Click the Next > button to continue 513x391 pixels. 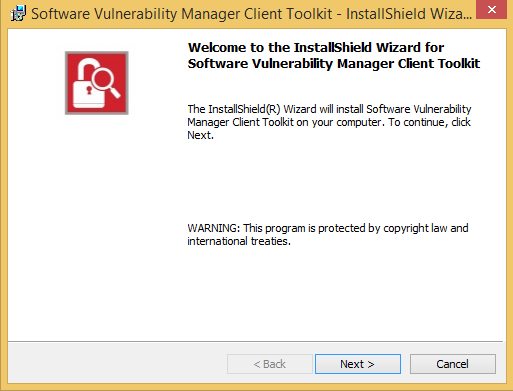pos(358,364)
